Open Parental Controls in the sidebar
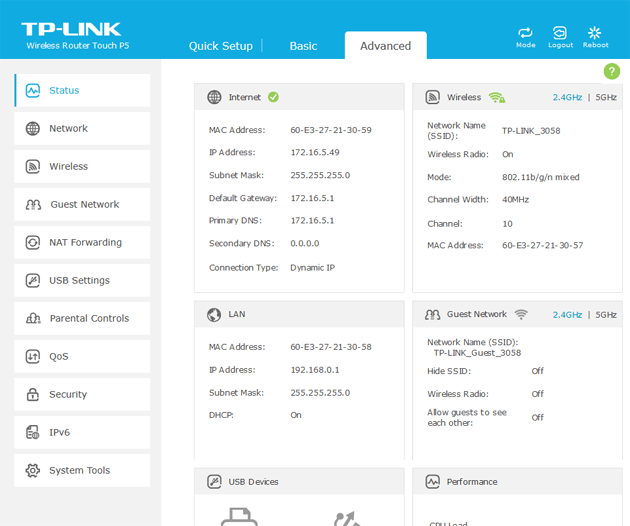Viewport: 630px width, 526px height. (82, 318)
